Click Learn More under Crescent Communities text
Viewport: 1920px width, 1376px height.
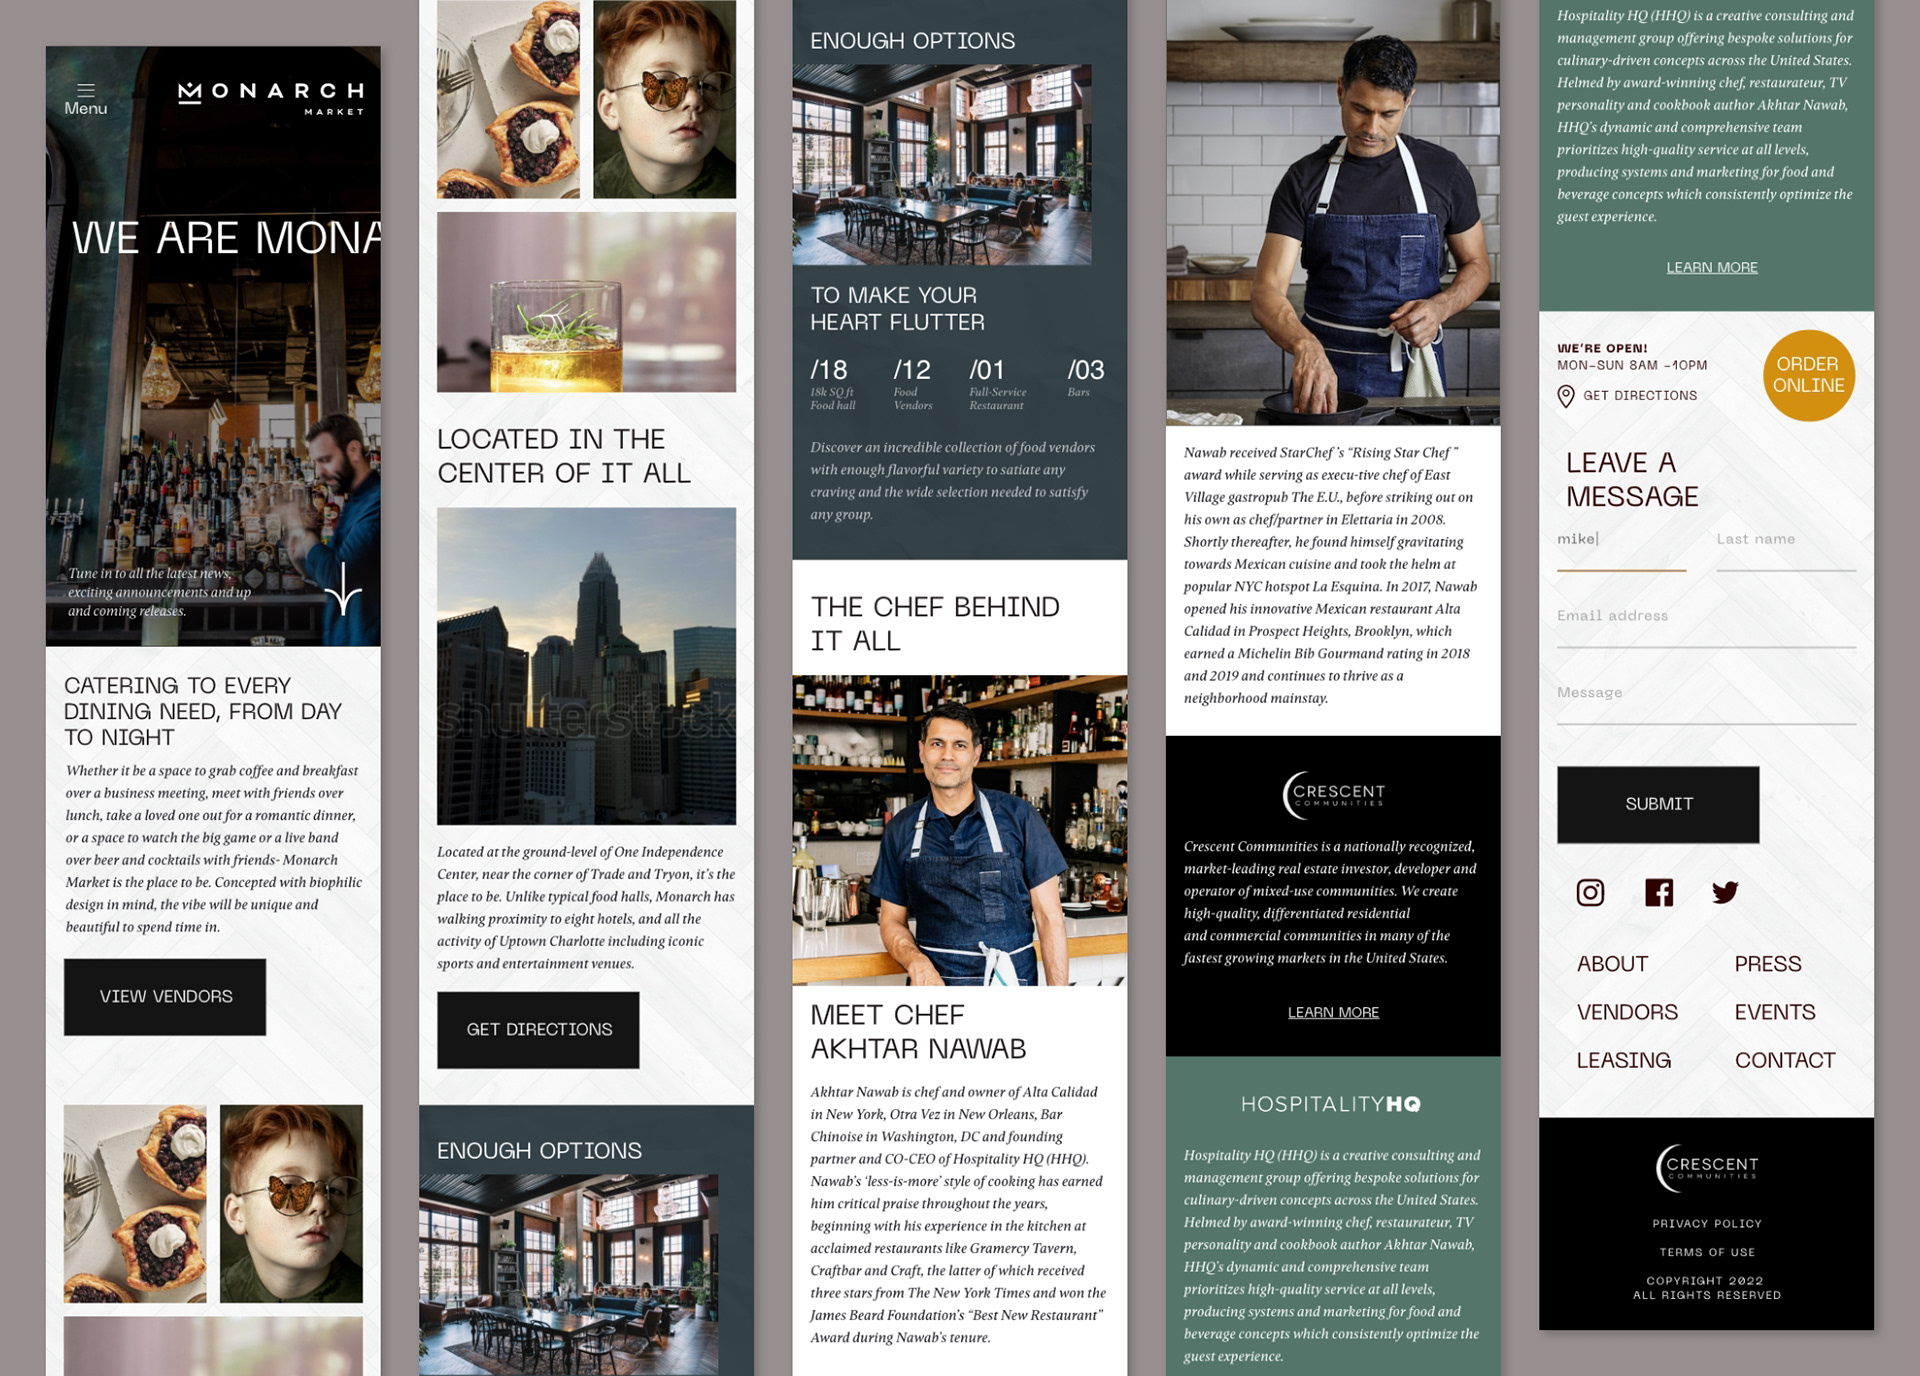[x=1333, y=1012]
